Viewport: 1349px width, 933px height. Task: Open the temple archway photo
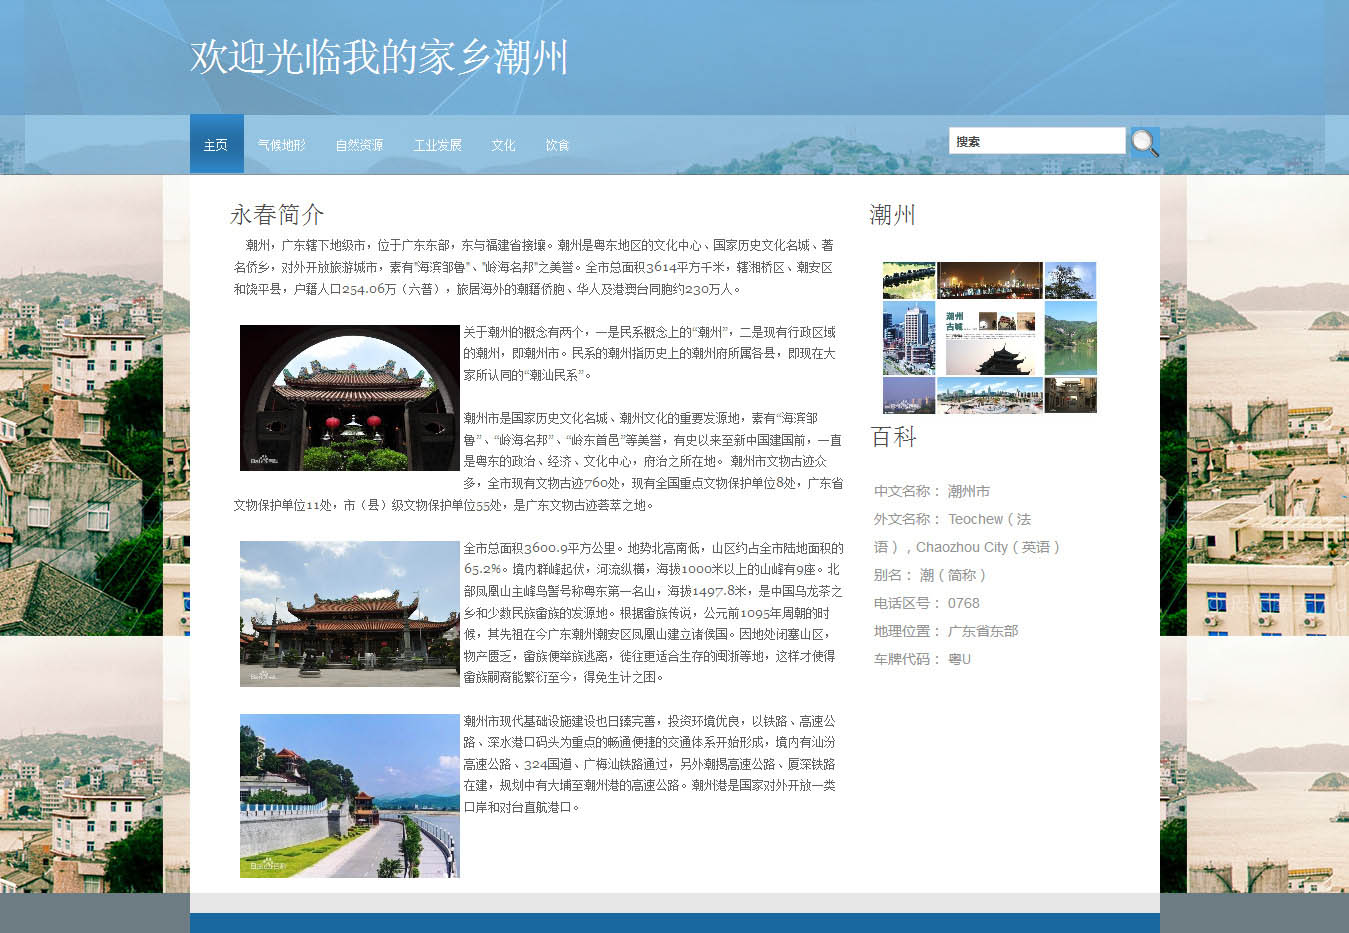tap(349, 397)
